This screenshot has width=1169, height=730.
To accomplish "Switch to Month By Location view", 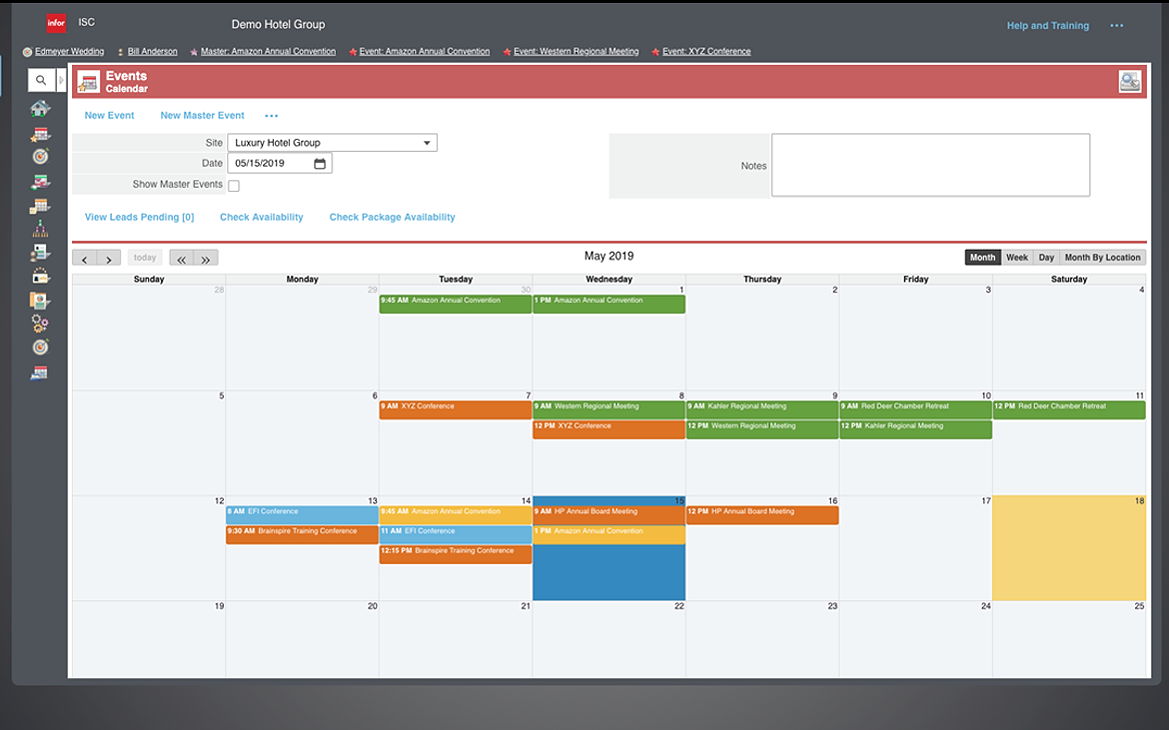I will [1103, 257].
